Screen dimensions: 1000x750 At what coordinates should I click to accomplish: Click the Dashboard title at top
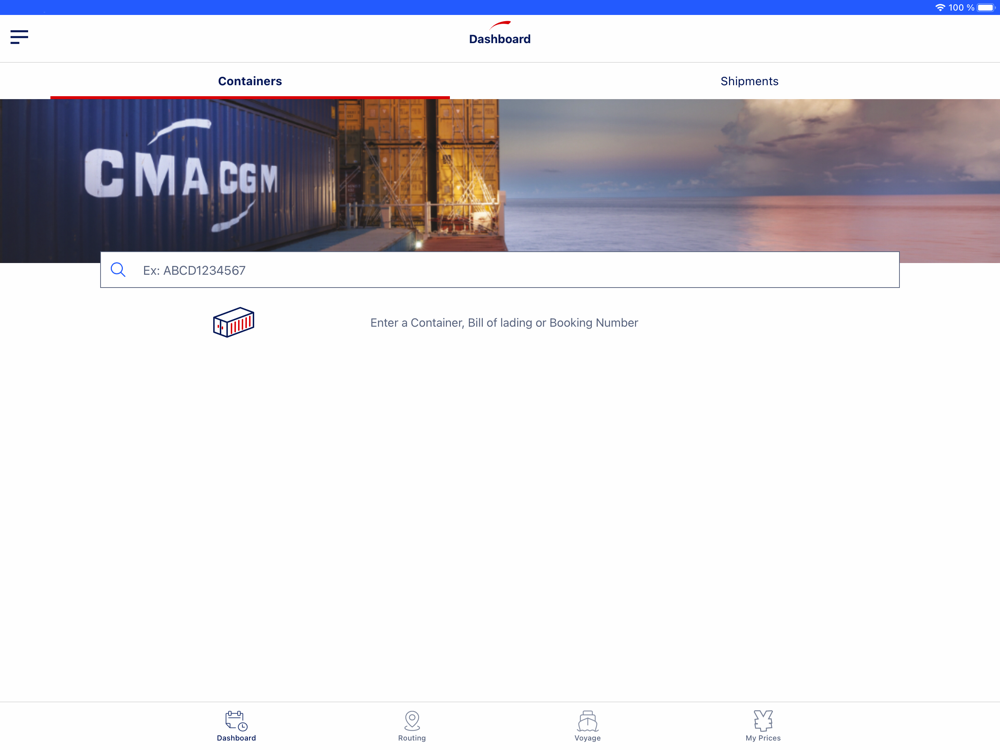[x=500, y=39]
